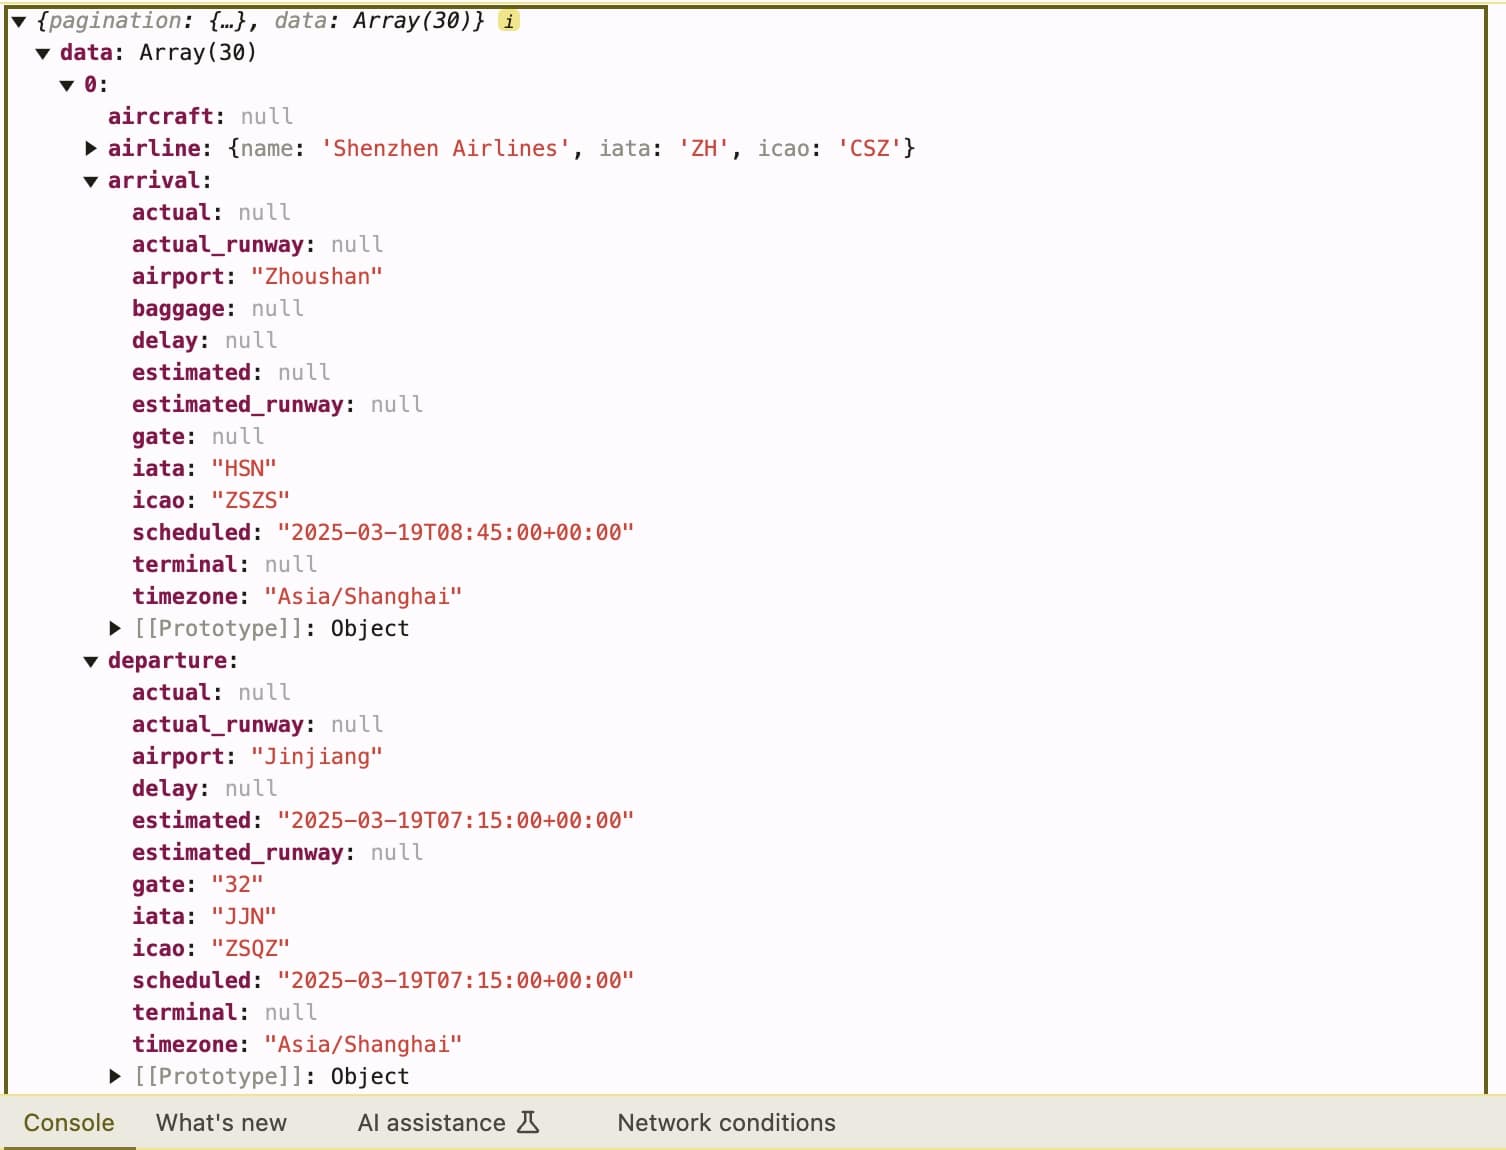The height and width of the screenshot is (1150, 1506).
Task: Collapse the departure object
Action: coord(91,660)
